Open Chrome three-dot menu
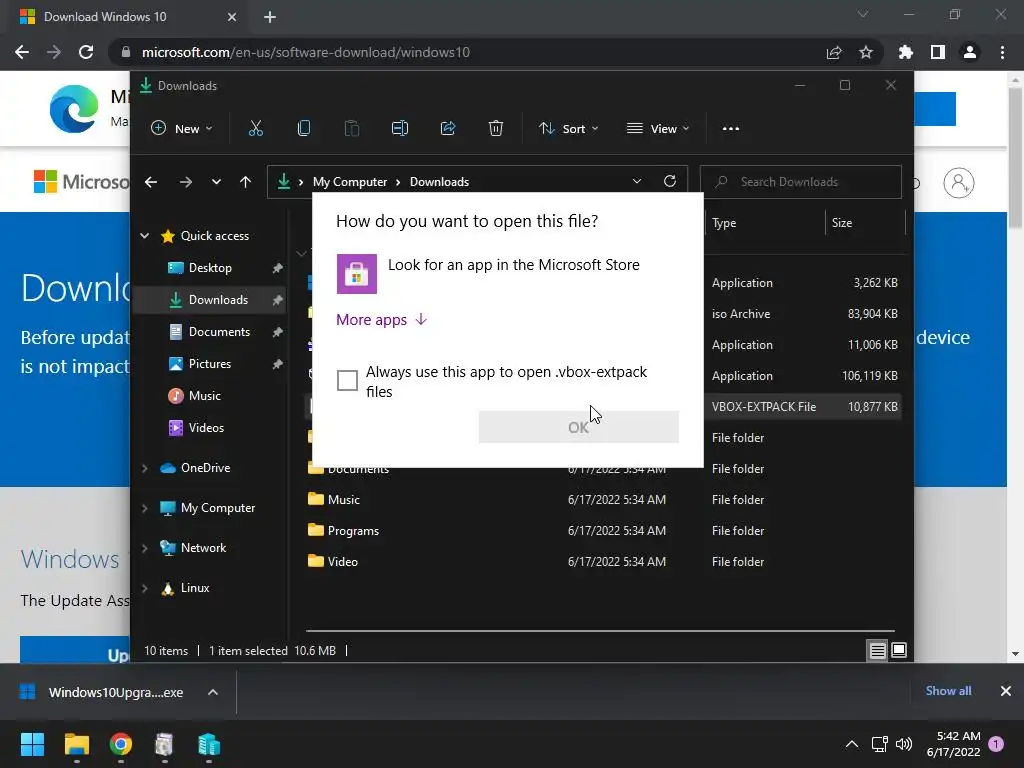1024x768 pixels. coord(1002,52)
